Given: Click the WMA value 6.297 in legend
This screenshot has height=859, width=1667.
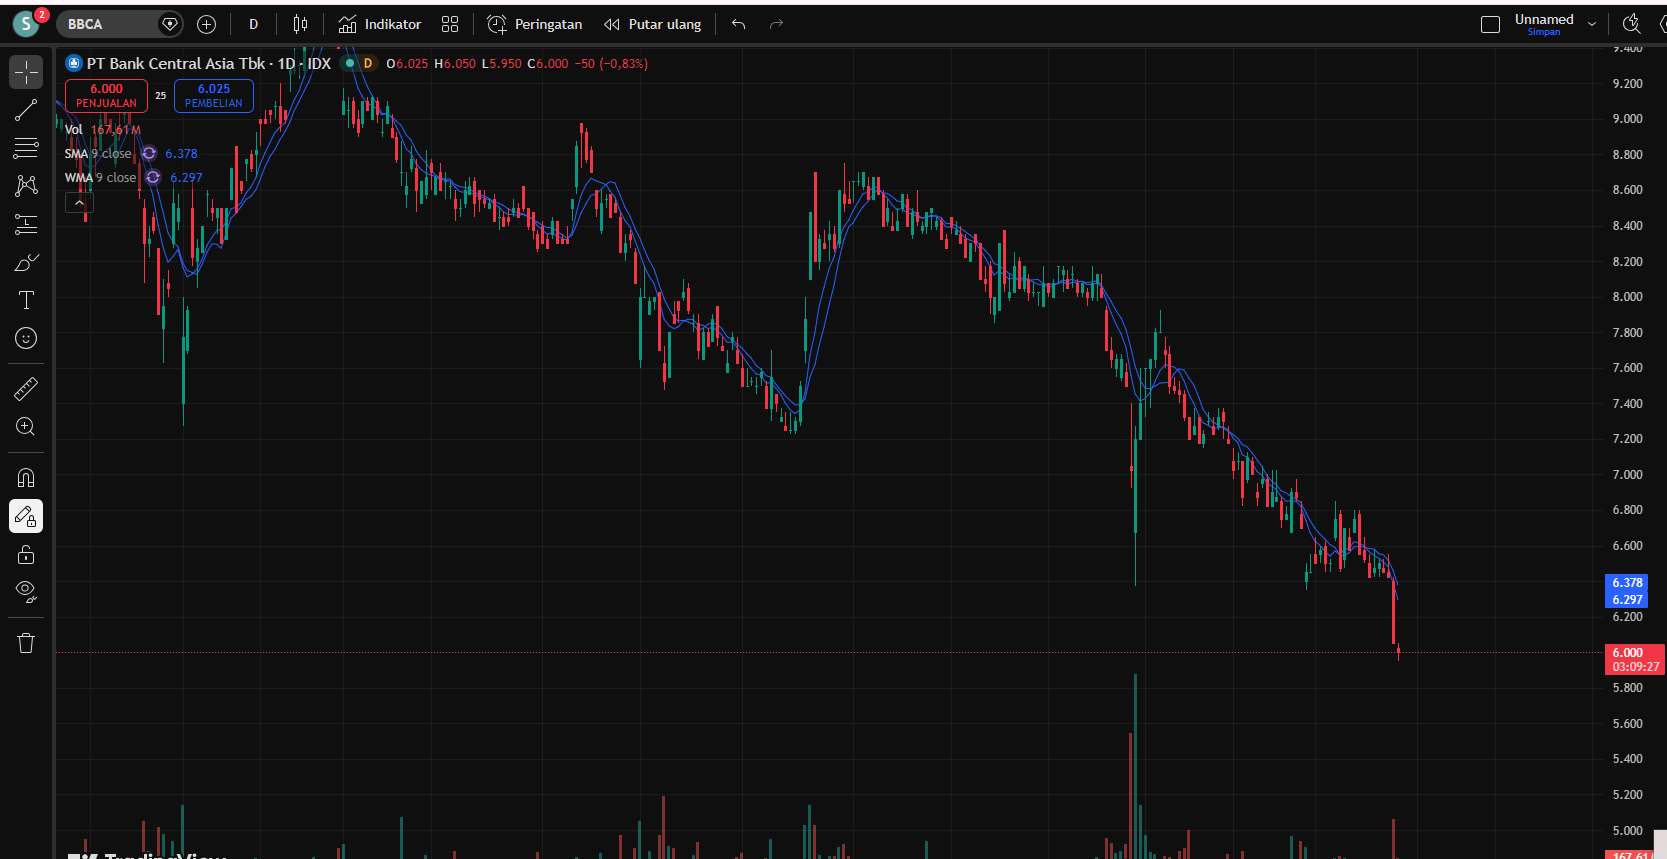Looking at the screenshot, I should click(186, 177).
